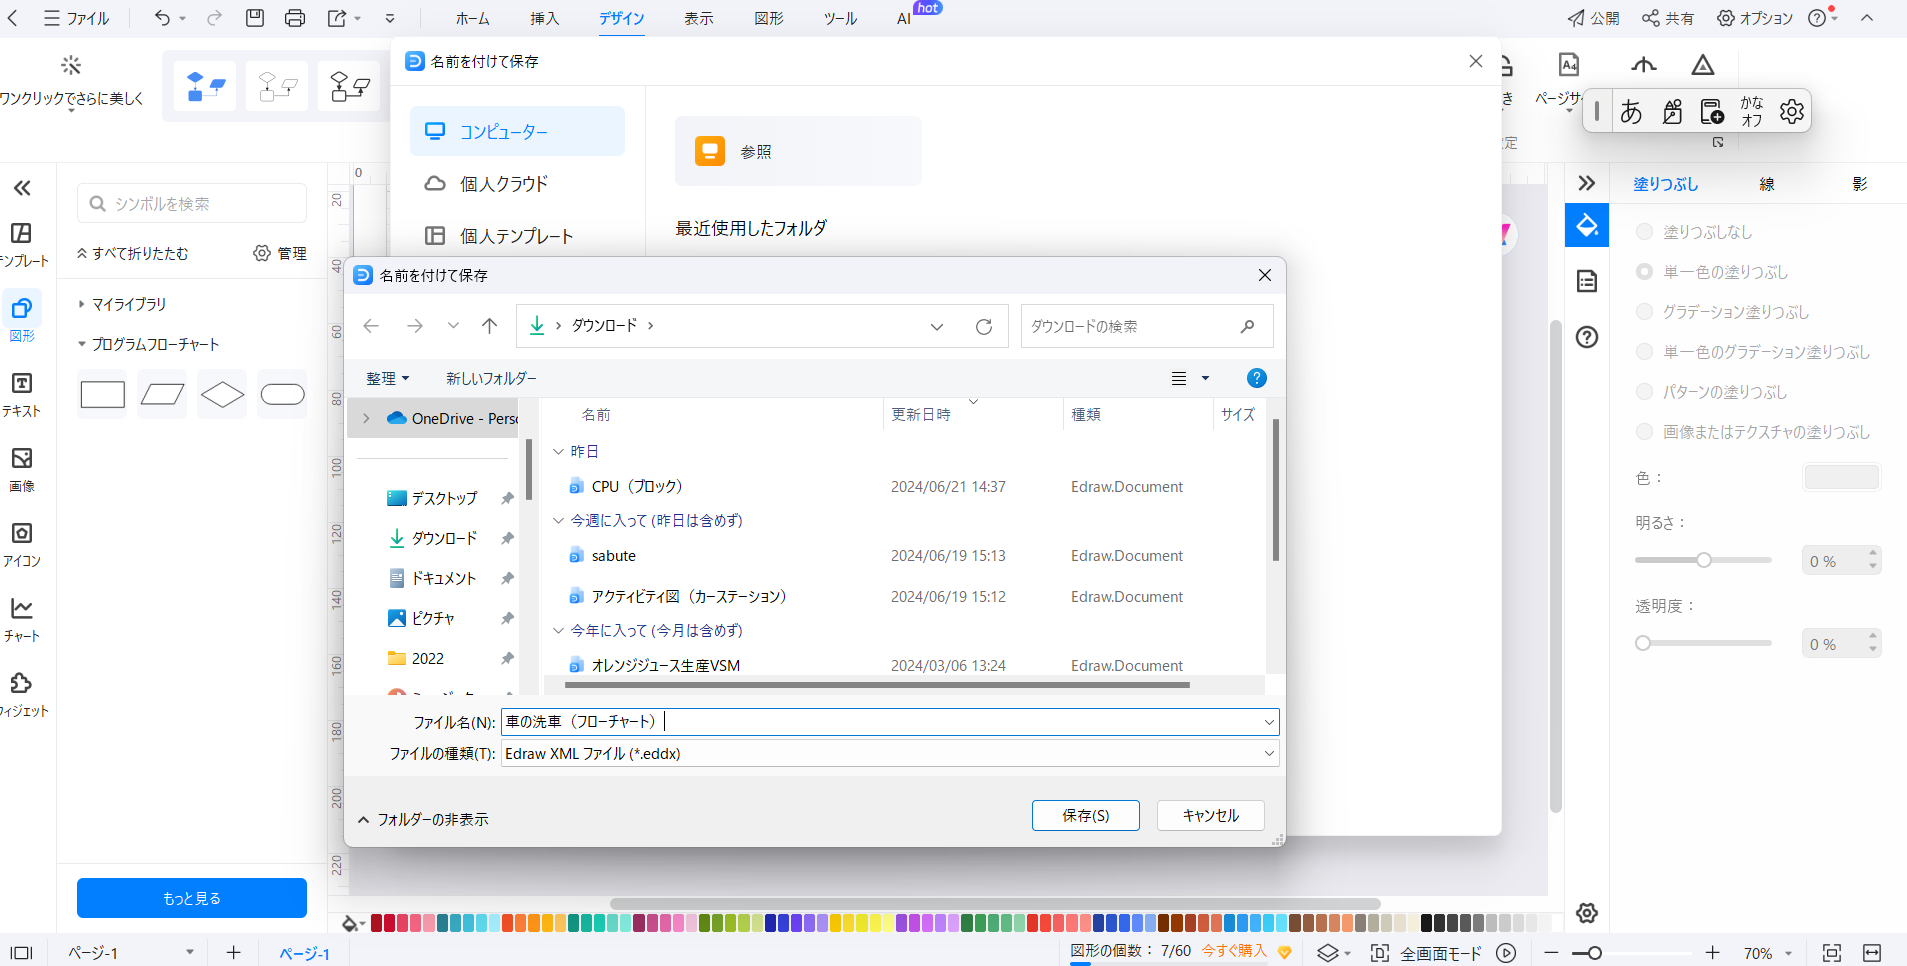Select the rectangle process shape
1907x966 pixels.
tap(102, 395)
